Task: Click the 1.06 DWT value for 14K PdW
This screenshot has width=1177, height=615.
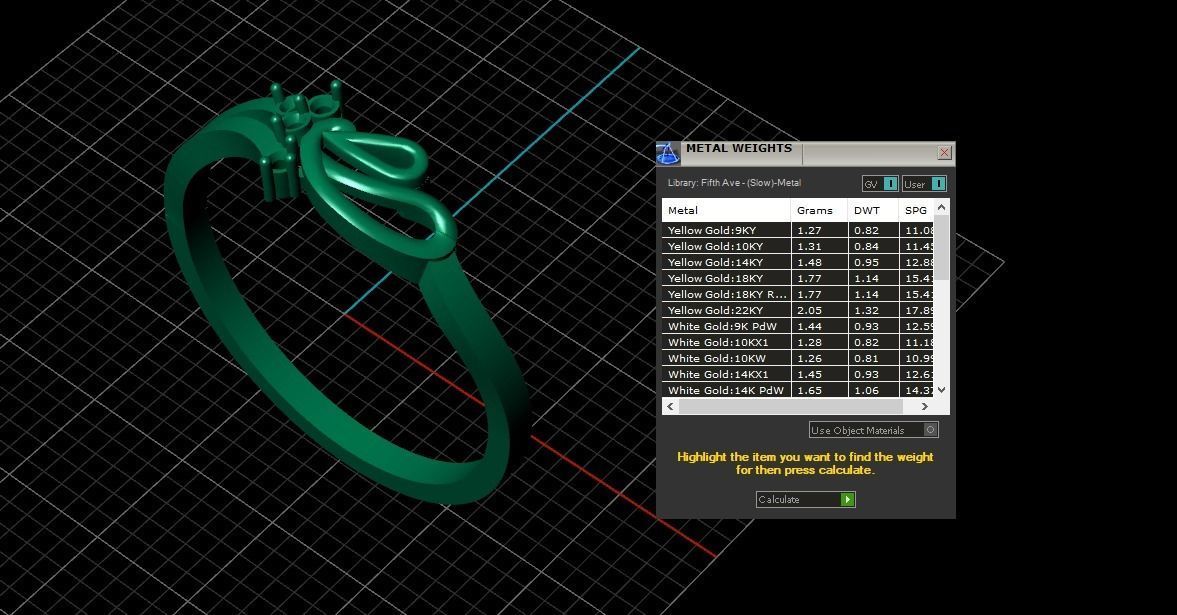Action: coord(866,390)
